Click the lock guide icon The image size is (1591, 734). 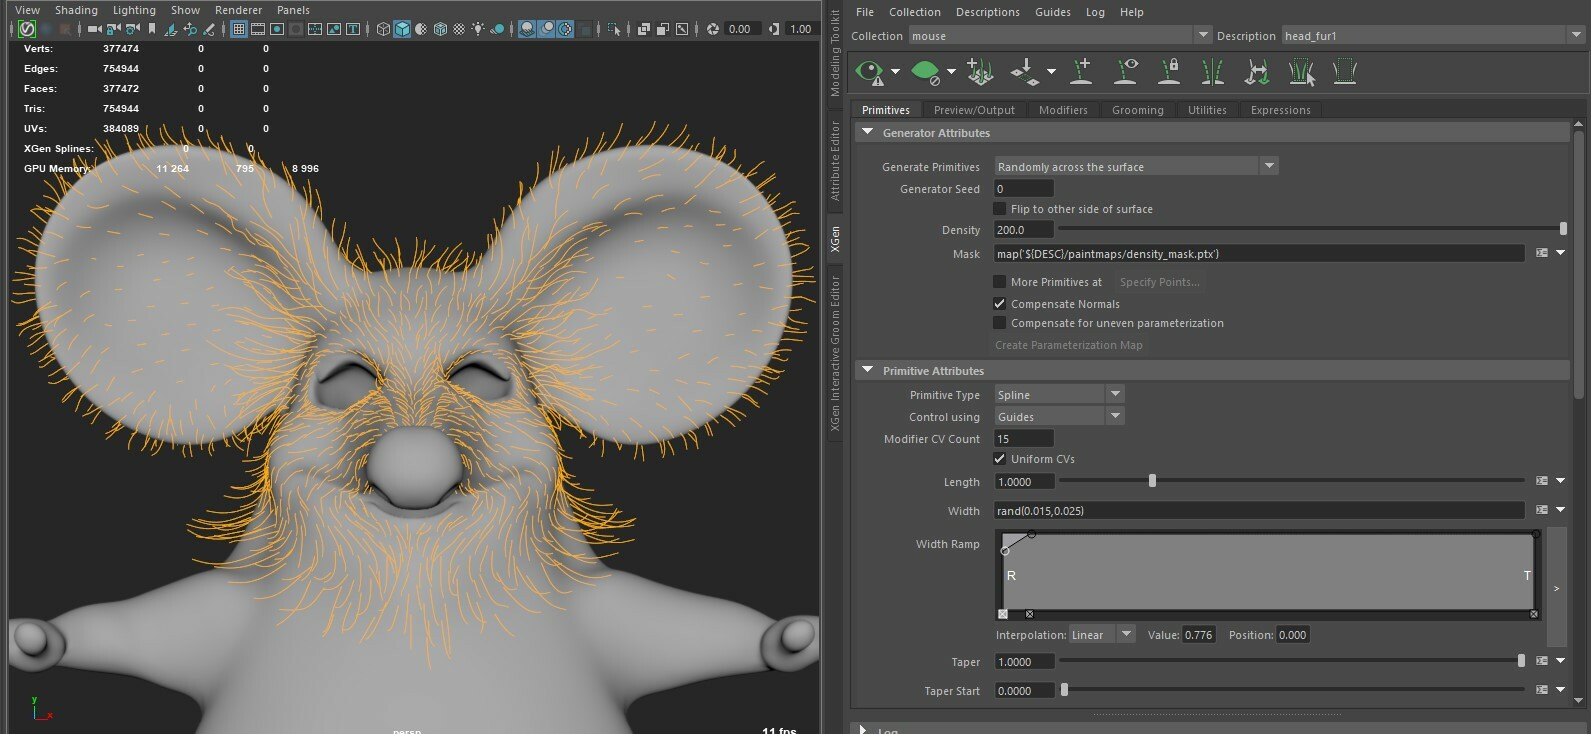(1169, 71)
